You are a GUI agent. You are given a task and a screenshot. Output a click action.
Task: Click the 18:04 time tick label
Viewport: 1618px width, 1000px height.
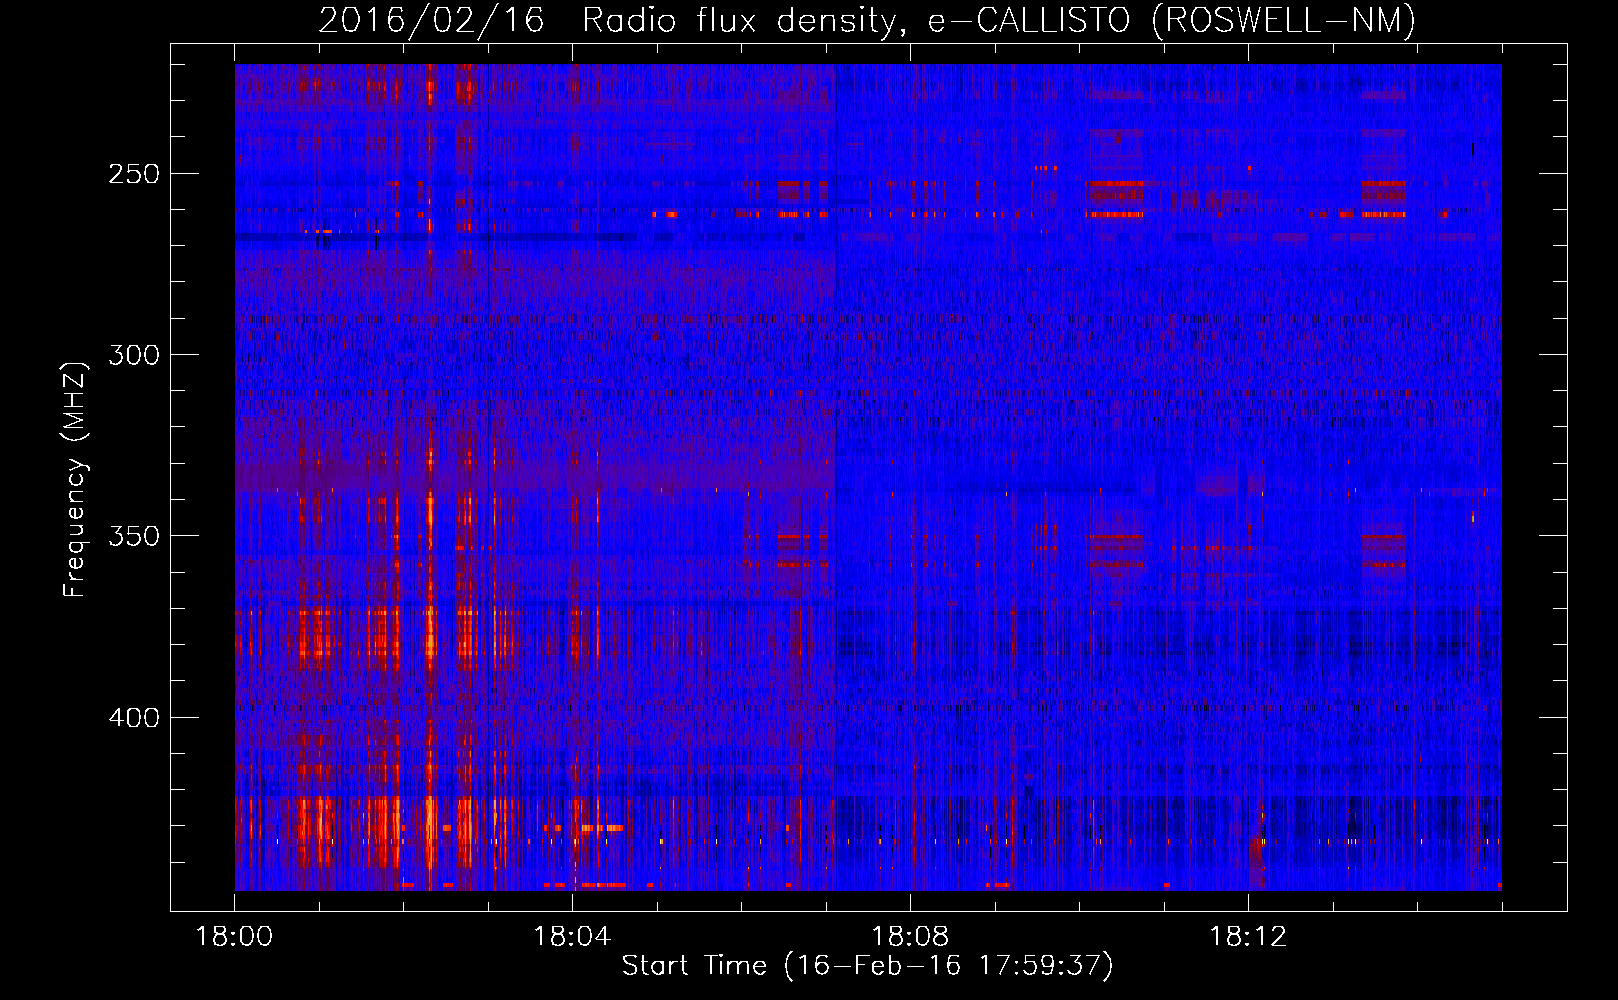point(572,937)
